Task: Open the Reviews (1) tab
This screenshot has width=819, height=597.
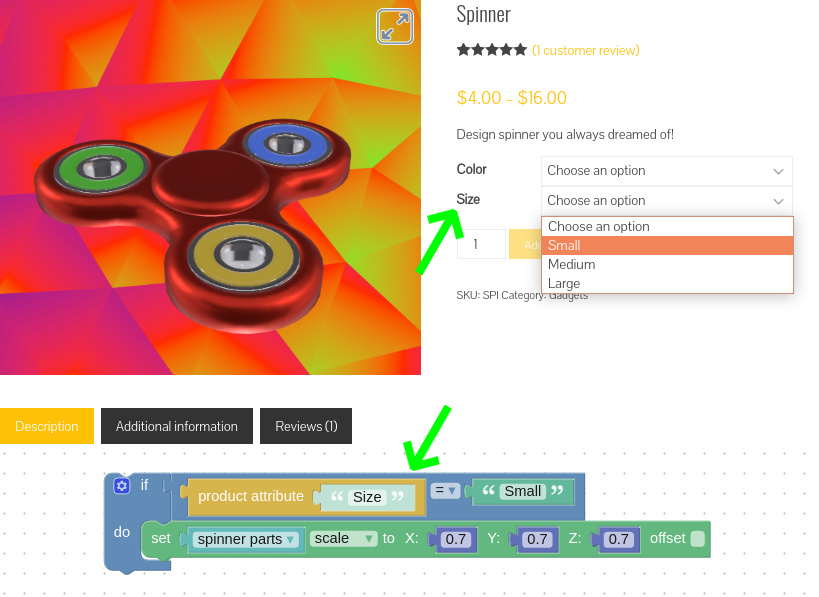Action: click(x=306, y=426)
